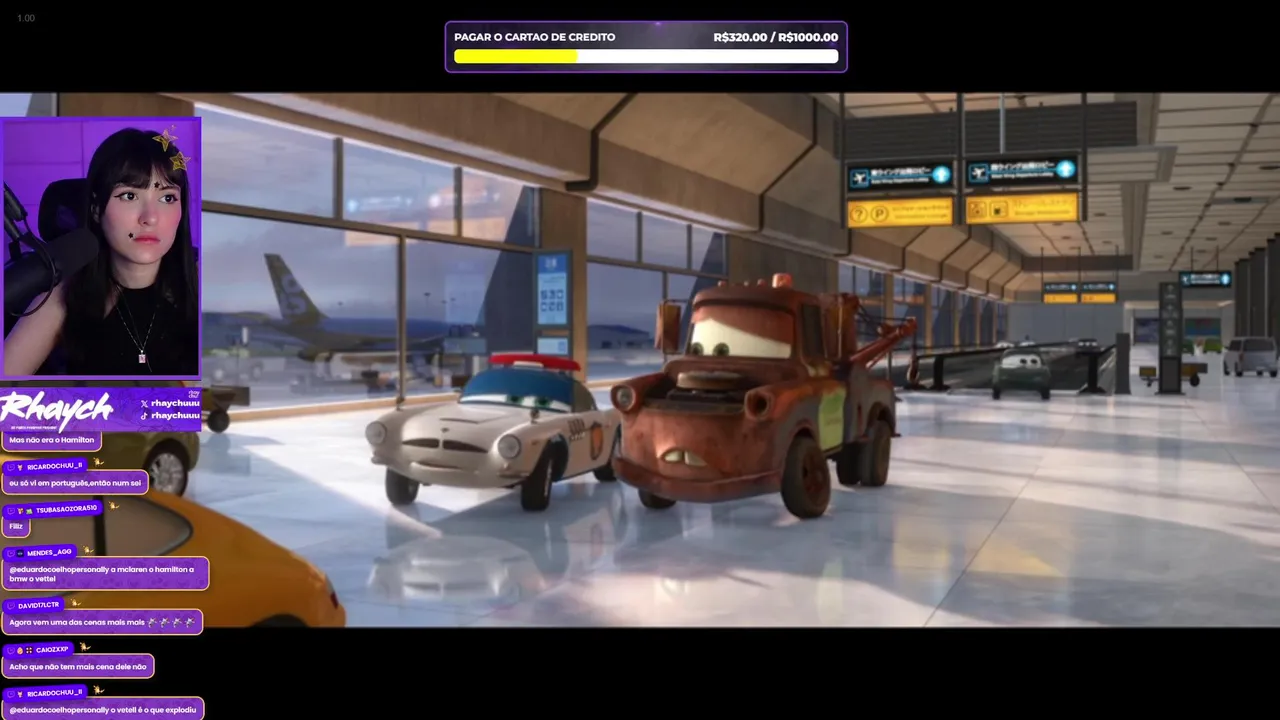The height and width of the screenshot is (720, 1280).
Task: Click the X logo beside rhaychuuu
Action: pos(145,403)
